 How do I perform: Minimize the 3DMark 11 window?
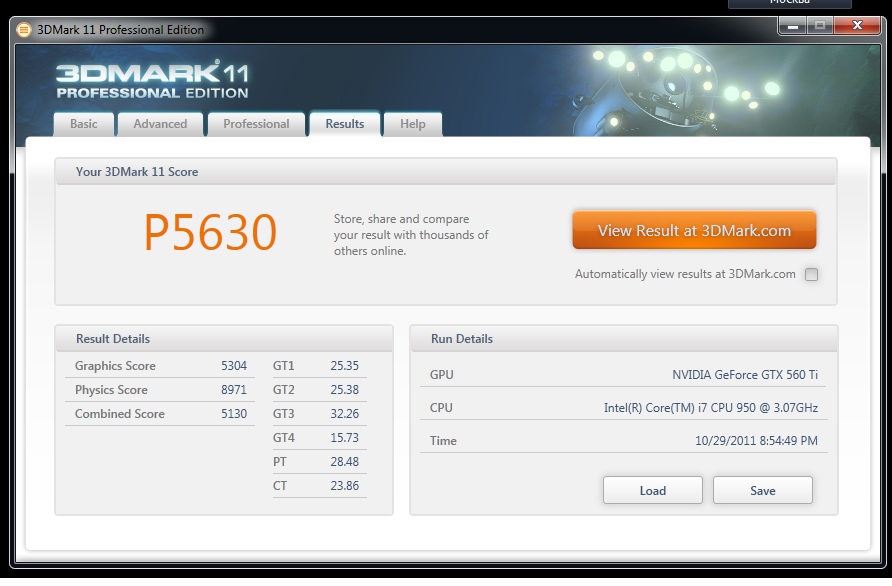pos(792,26)
